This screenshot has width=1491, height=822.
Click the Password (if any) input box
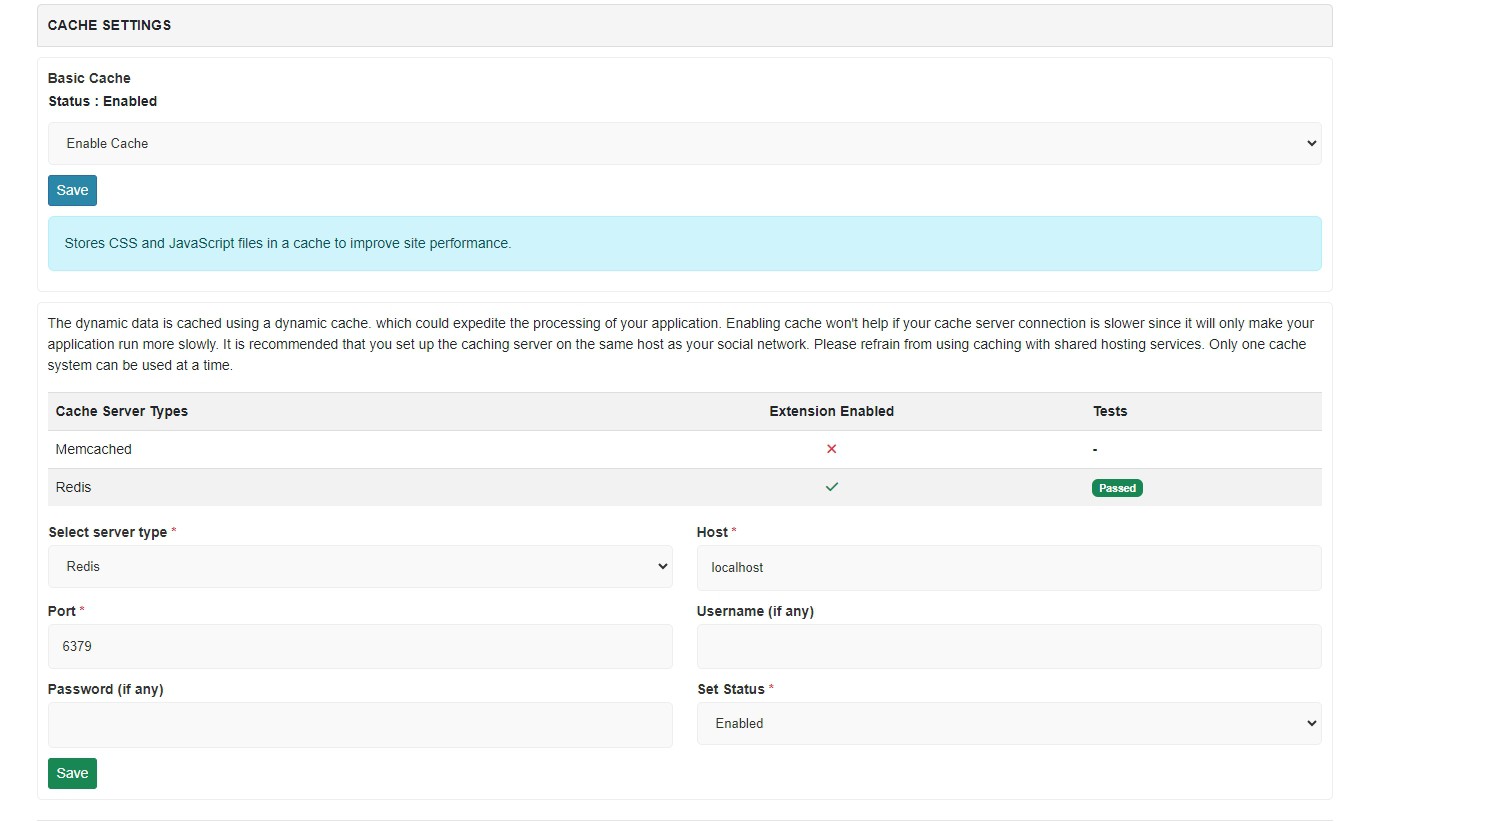click(360, 724)
